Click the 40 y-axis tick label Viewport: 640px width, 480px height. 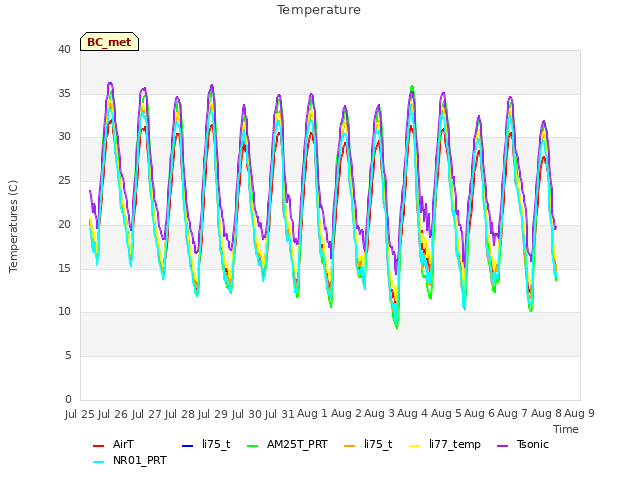[x=64, y=50]
